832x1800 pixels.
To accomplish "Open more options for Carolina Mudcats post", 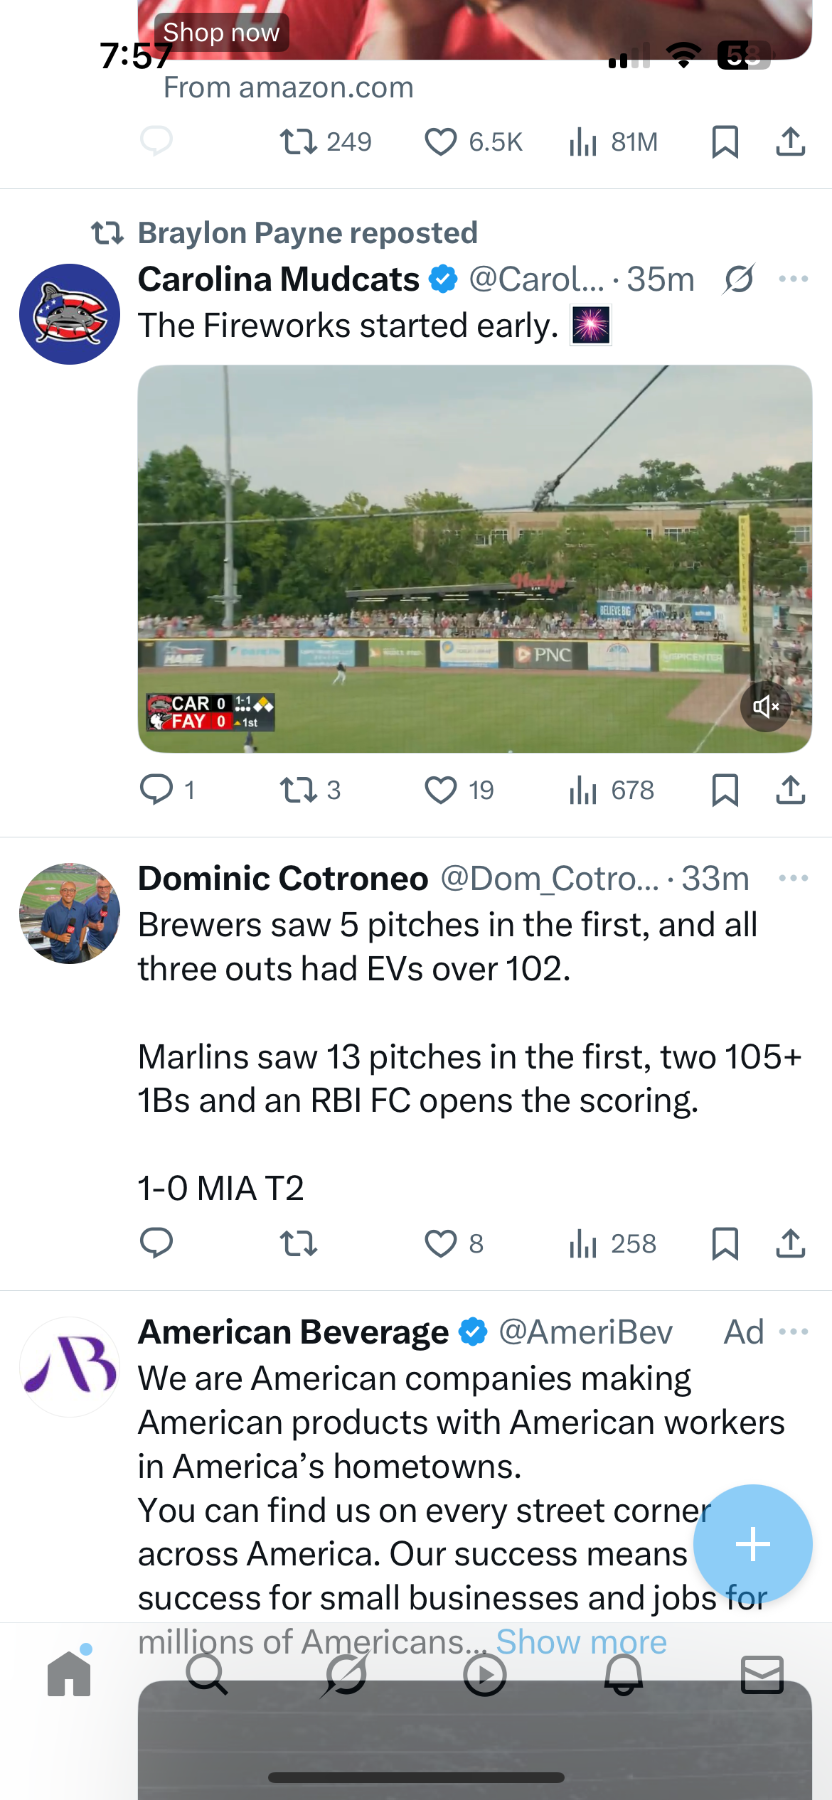I will 793,279.
